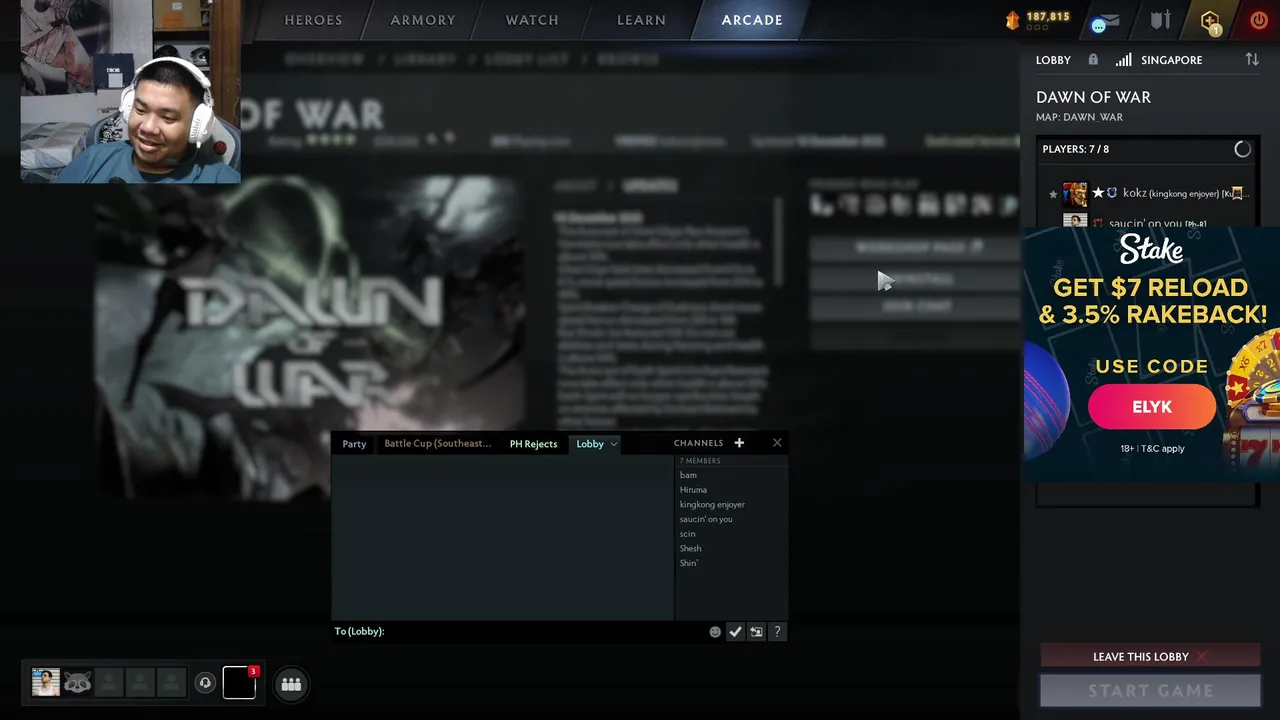
Task: Open the friends list three-people icon
Action: pyautogui.click(x=291, y=684)
